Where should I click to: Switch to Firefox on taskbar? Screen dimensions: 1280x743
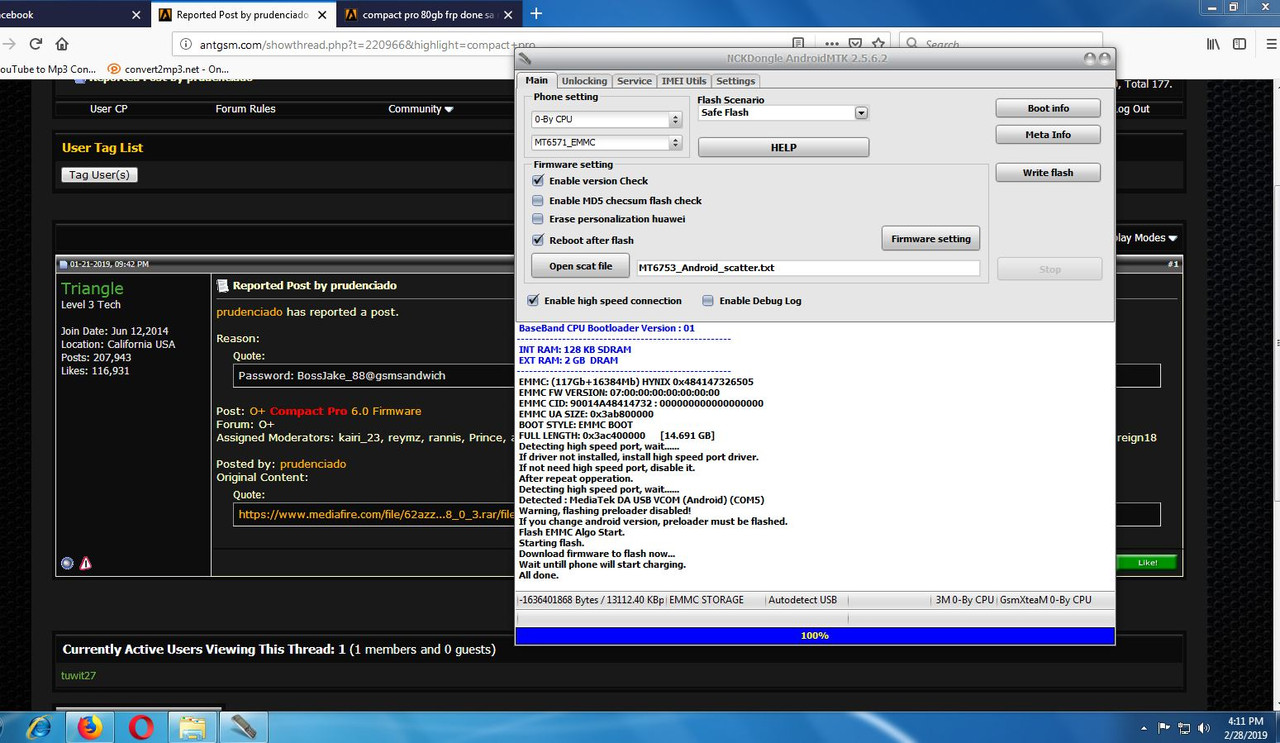(90, 727)
